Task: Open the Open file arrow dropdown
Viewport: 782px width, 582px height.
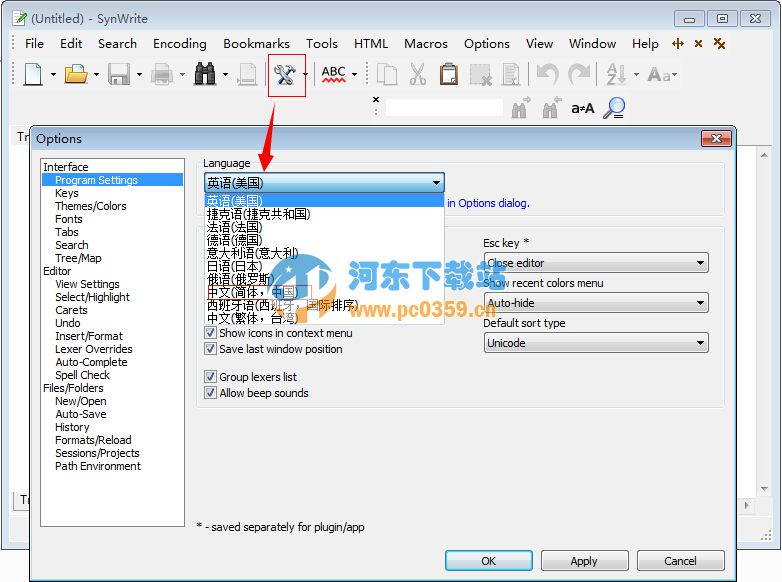Action: [96, 75]
